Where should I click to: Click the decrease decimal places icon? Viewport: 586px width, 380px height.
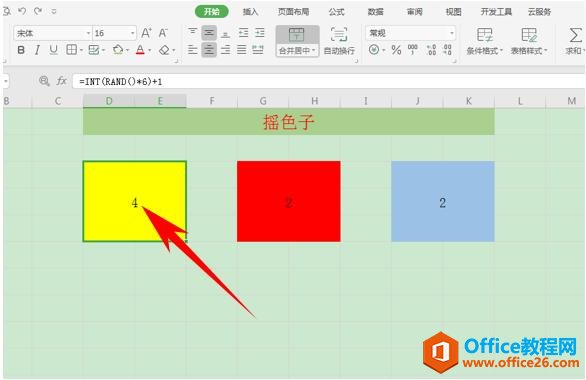tap(447, 49)
